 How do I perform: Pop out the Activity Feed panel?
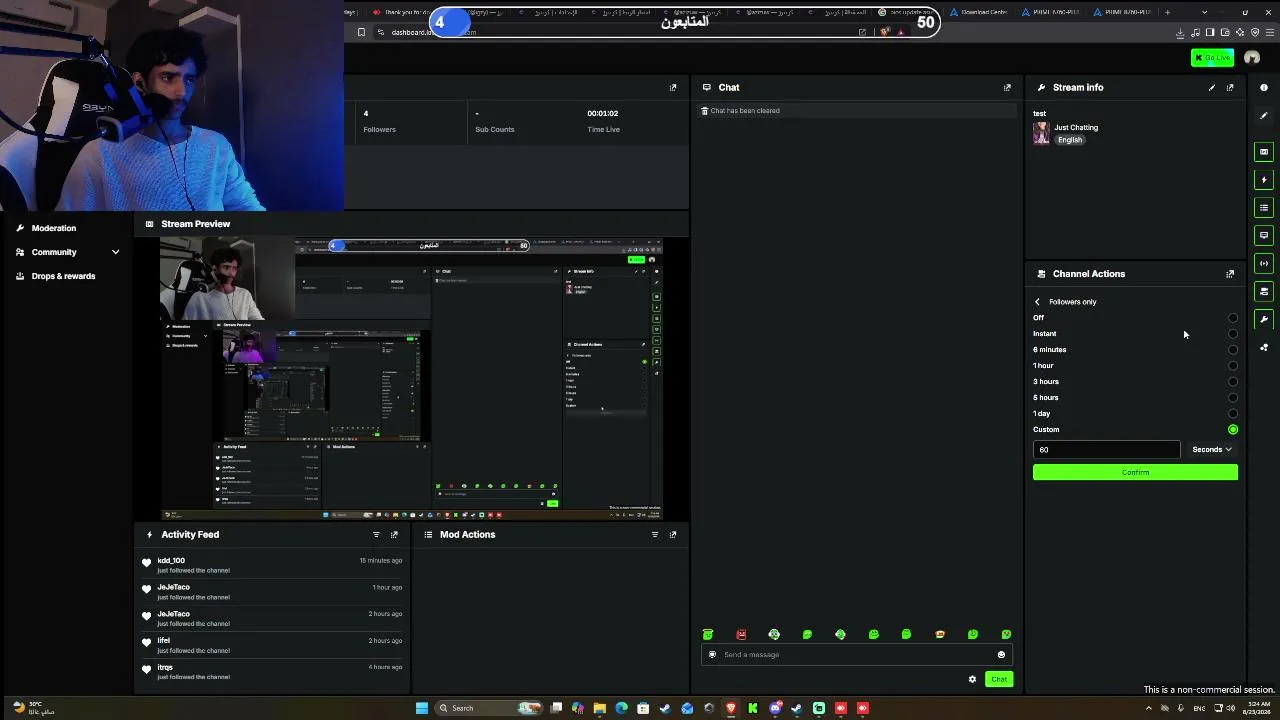click(394, 535)
